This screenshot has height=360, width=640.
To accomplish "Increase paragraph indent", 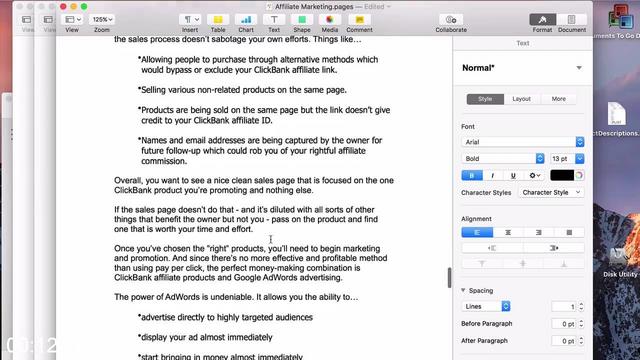I will (553, 248).
